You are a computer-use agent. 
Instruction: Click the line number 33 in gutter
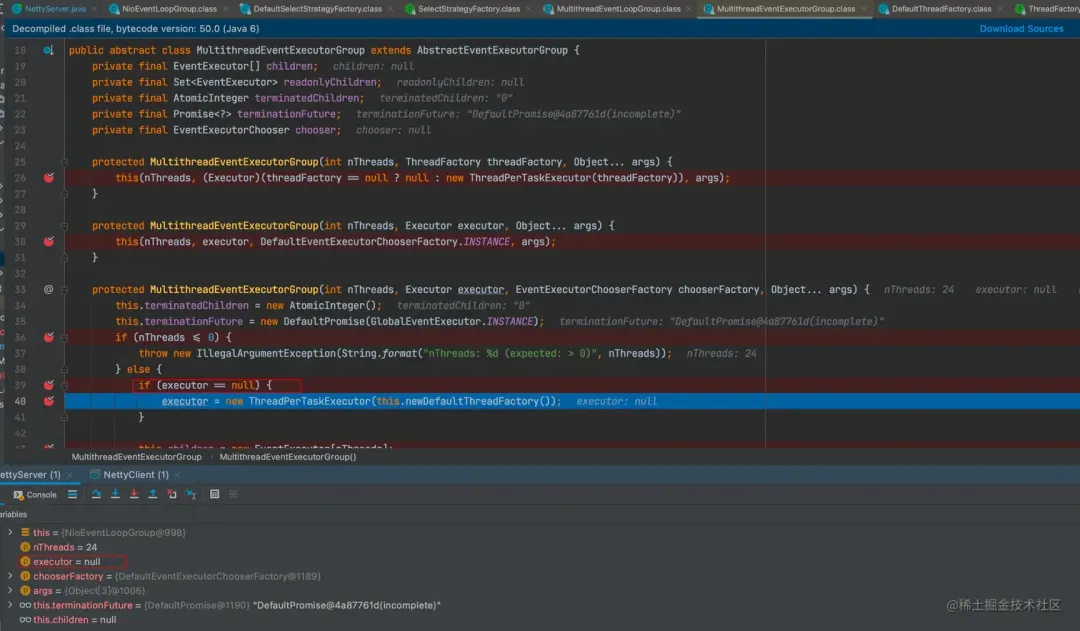tap(20, 289)
